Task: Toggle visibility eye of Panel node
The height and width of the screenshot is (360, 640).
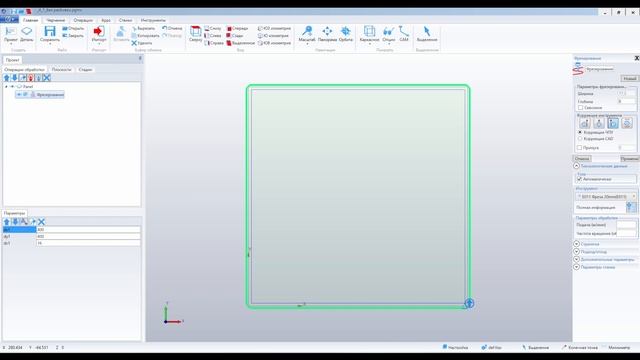Action: pyautogui.click(x=12, y=87)
